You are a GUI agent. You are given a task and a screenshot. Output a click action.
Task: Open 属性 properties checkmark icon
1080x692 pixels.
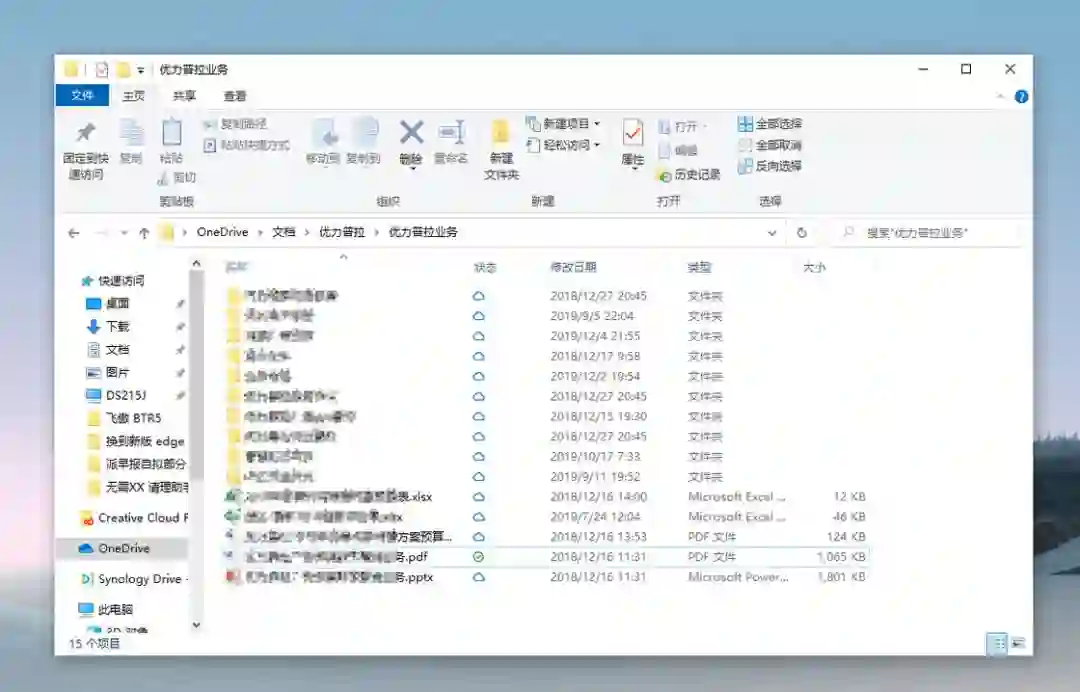click(x=632, y=133)
